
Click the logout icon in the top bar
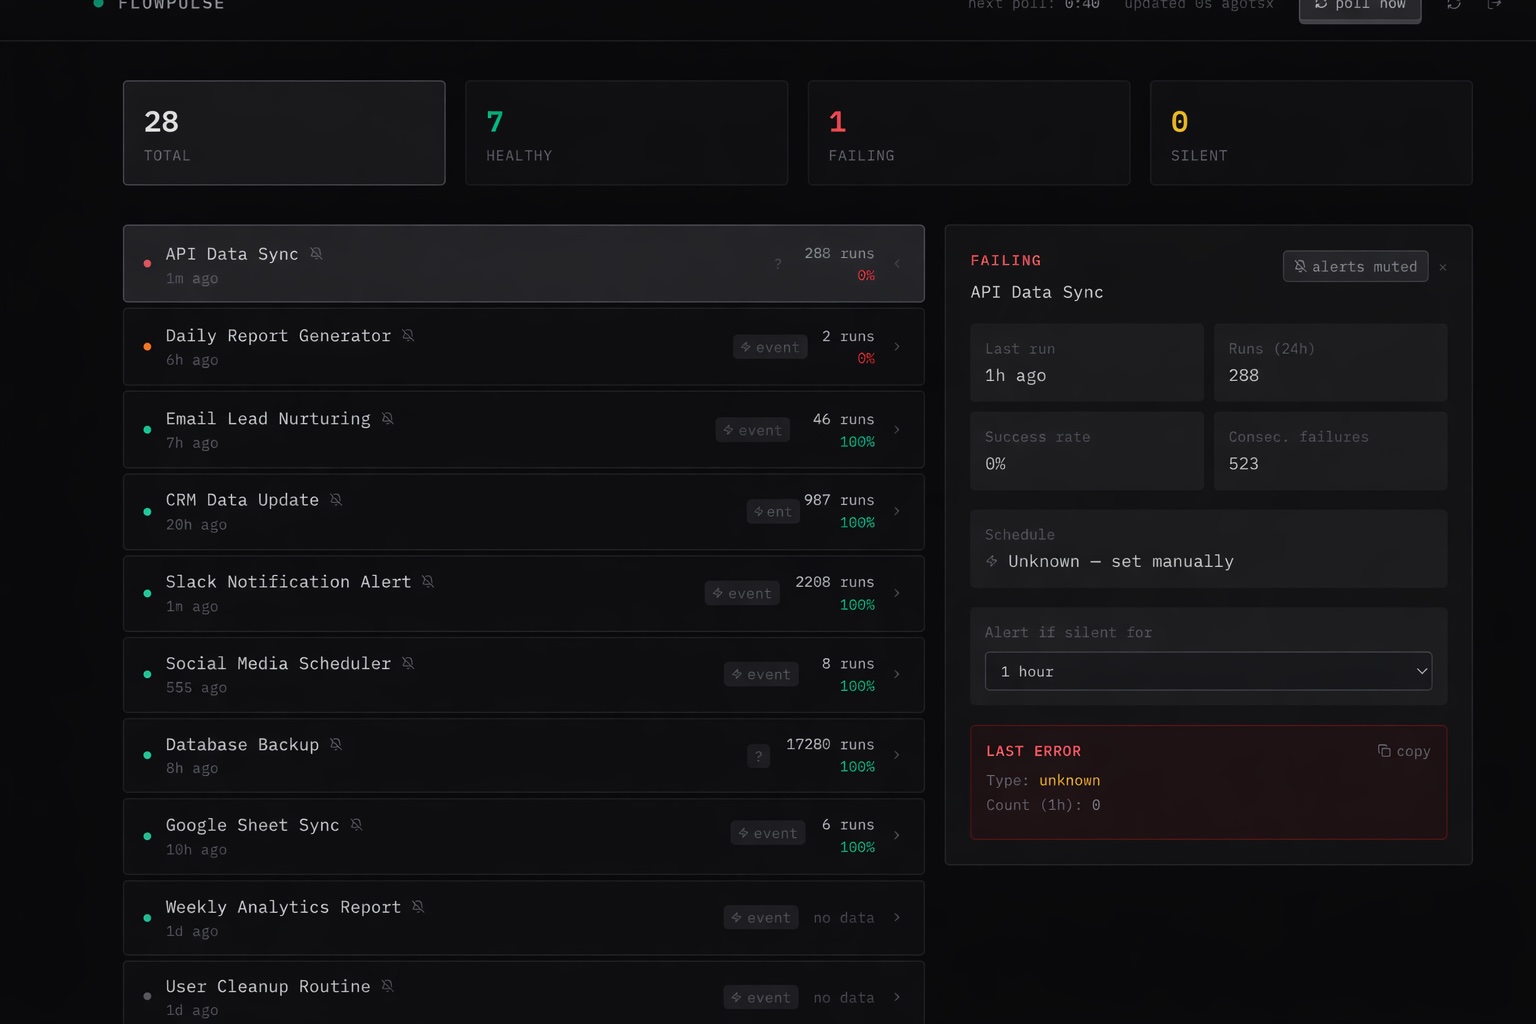1494,5
